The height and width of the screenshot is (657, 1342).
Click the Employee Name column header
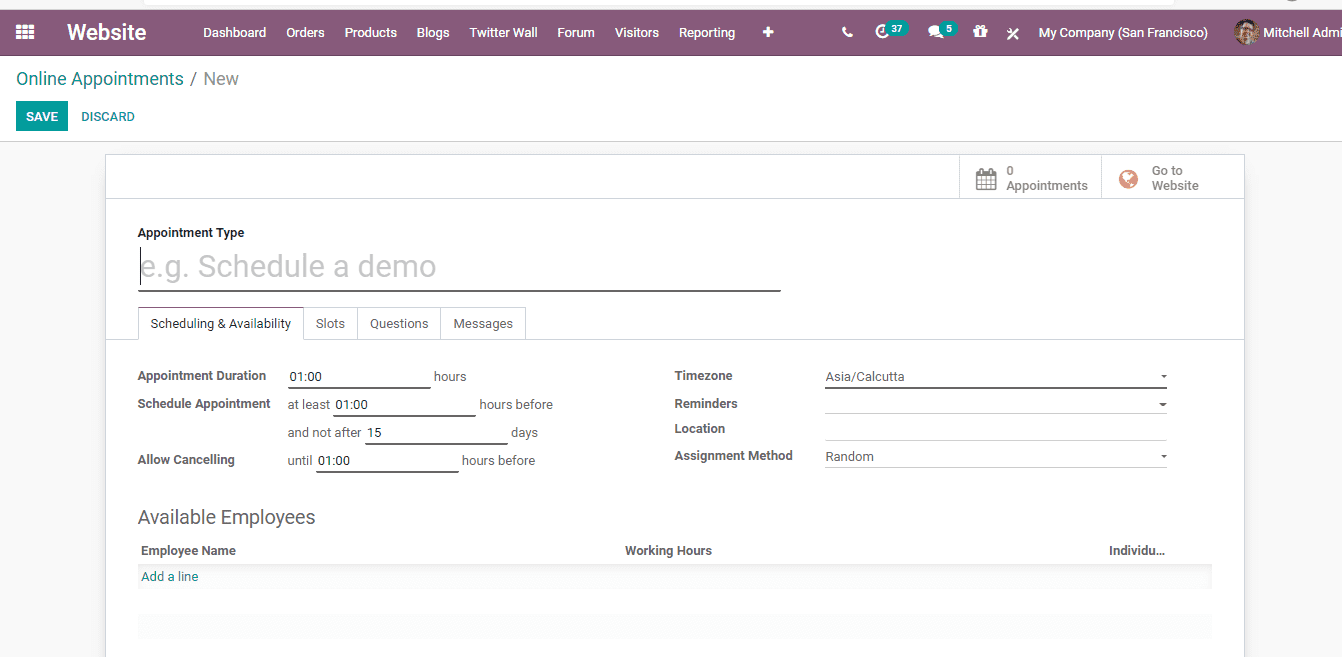(x=188, y=550)
